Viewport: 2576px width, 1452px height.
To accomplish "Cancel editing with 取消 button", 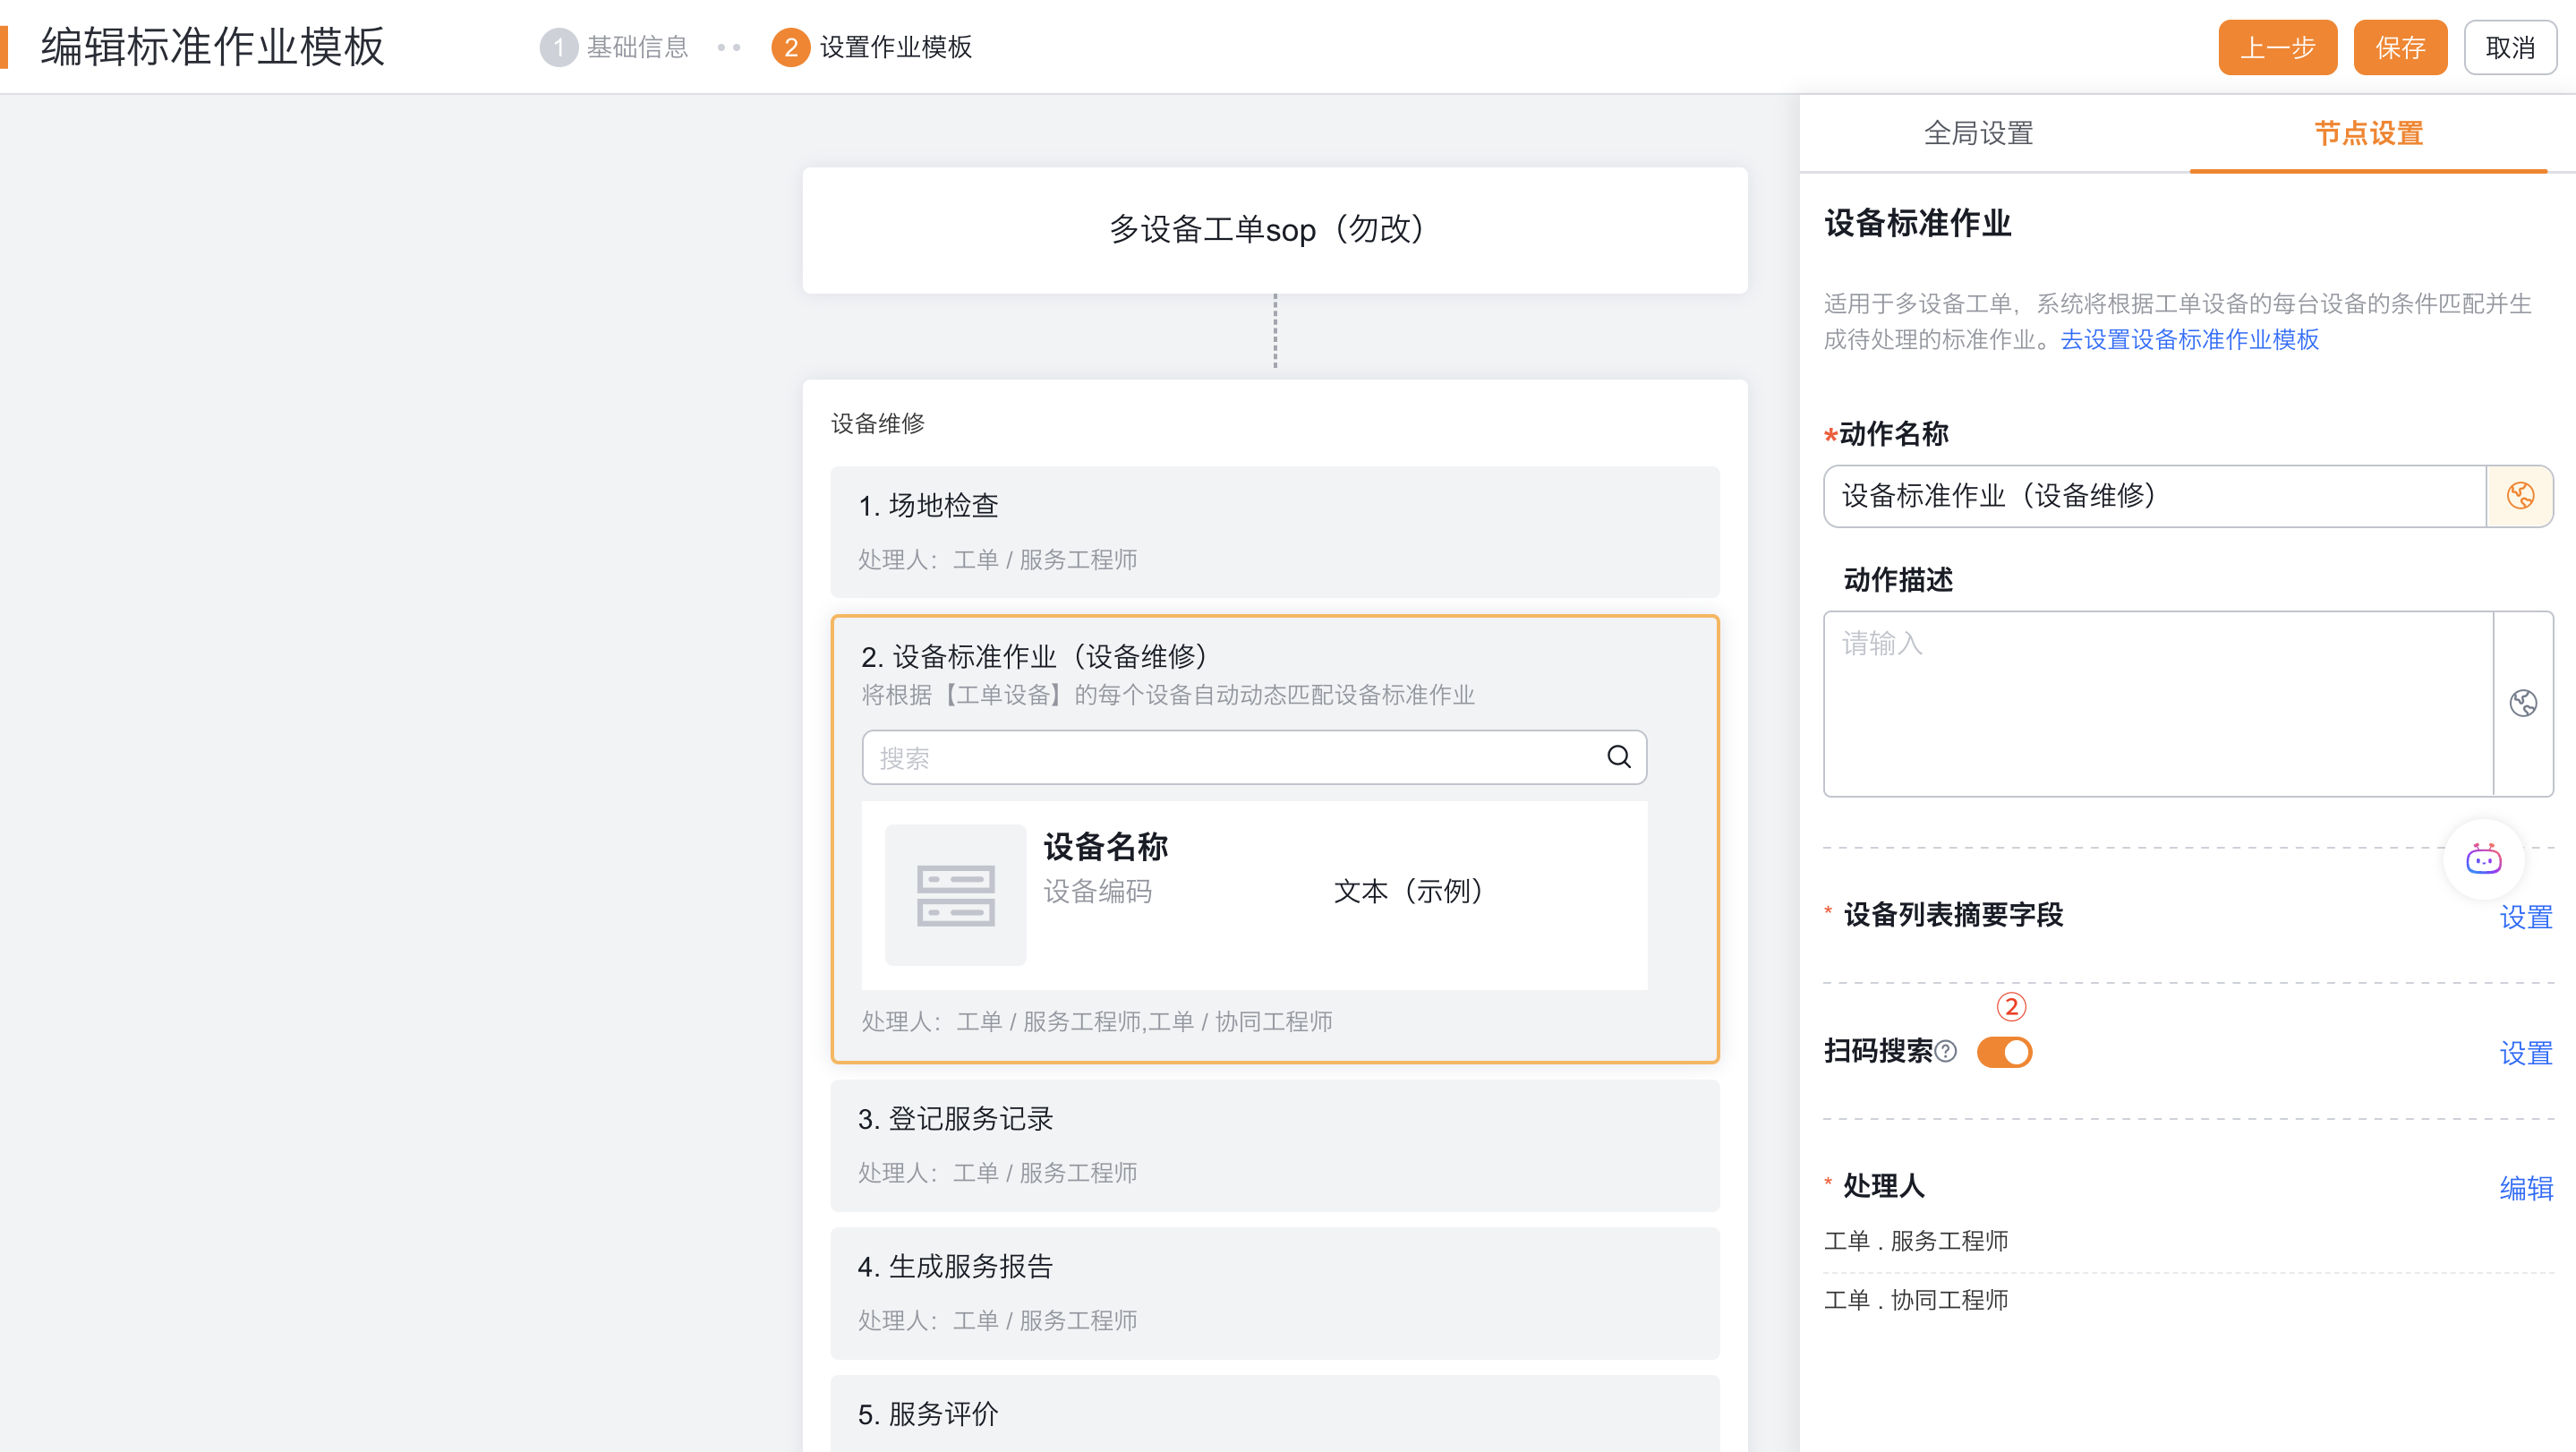I will (2509, 47).
